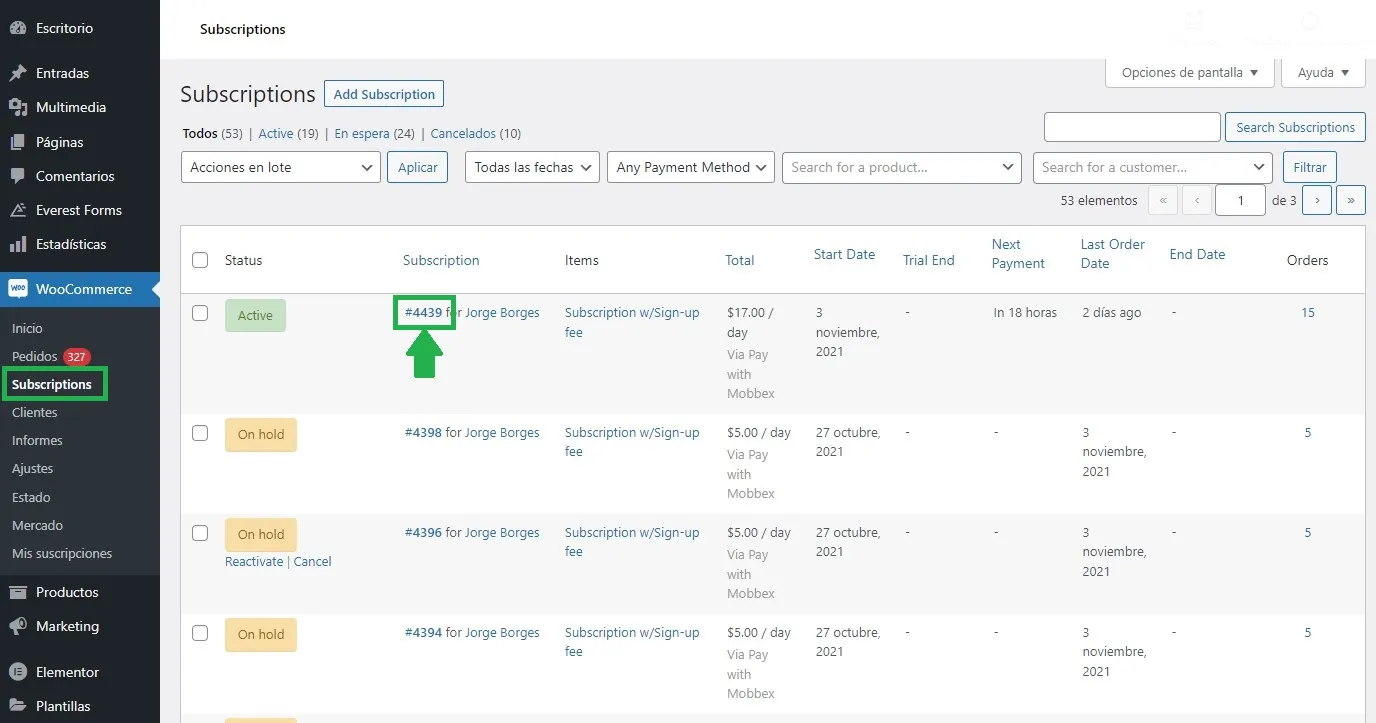Open the Search for a customer dropdown

1152,167
